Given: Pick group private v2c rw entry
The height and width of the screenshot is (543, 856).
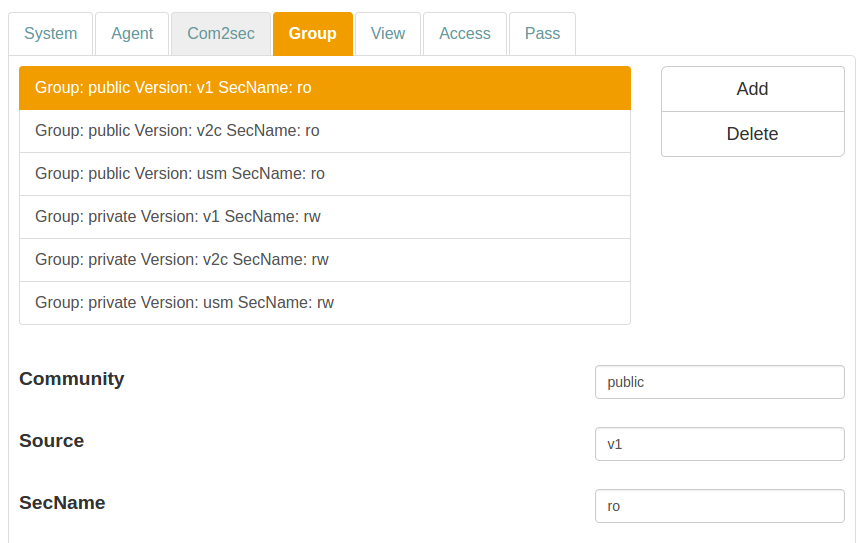Looking at the screenshot, I should click(x=324, y=260).
